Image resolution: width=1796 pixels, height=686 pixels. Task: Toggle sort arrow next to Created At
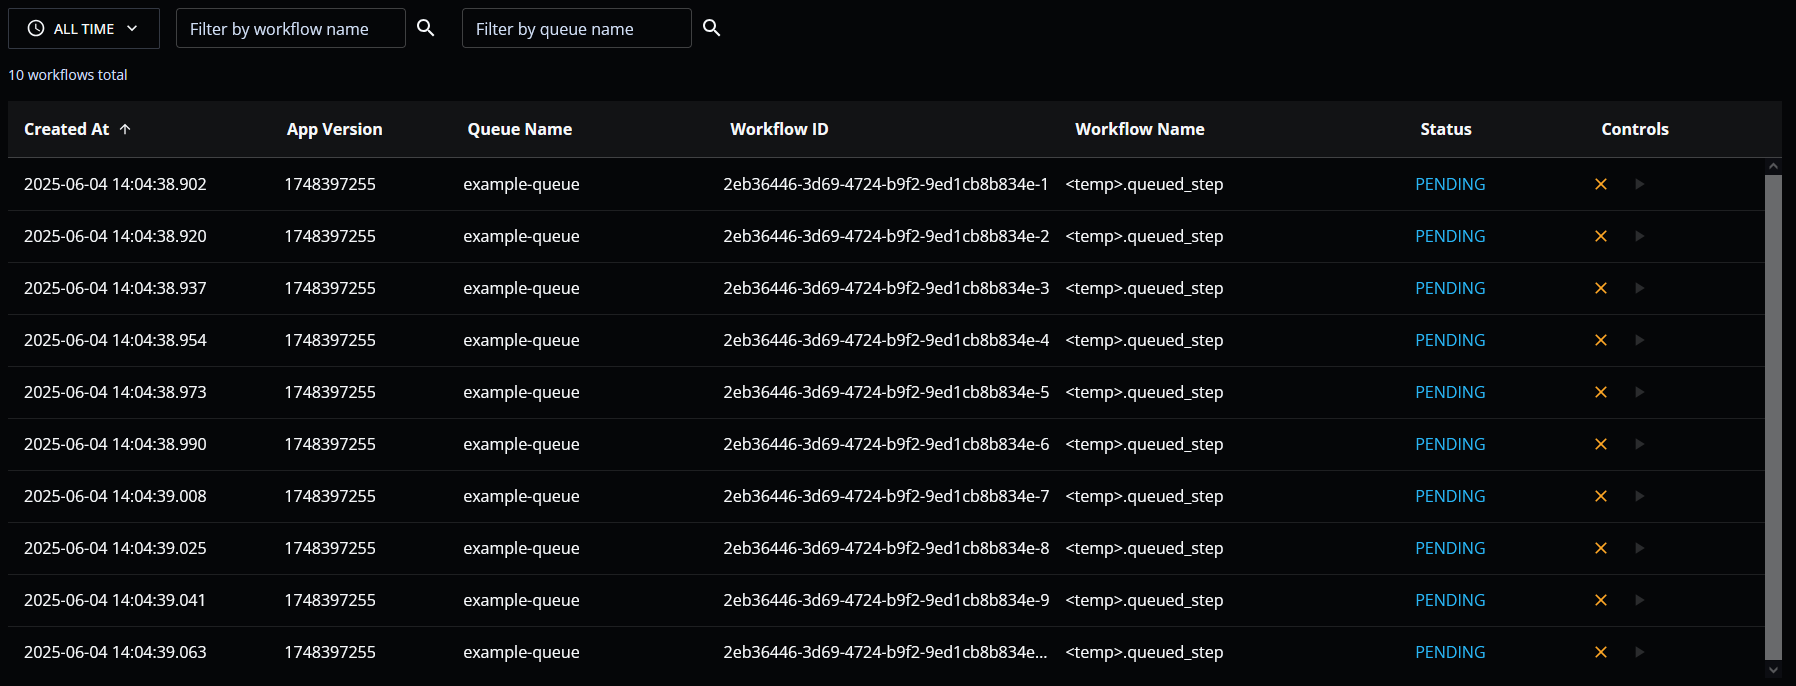[x=125, y=129]
